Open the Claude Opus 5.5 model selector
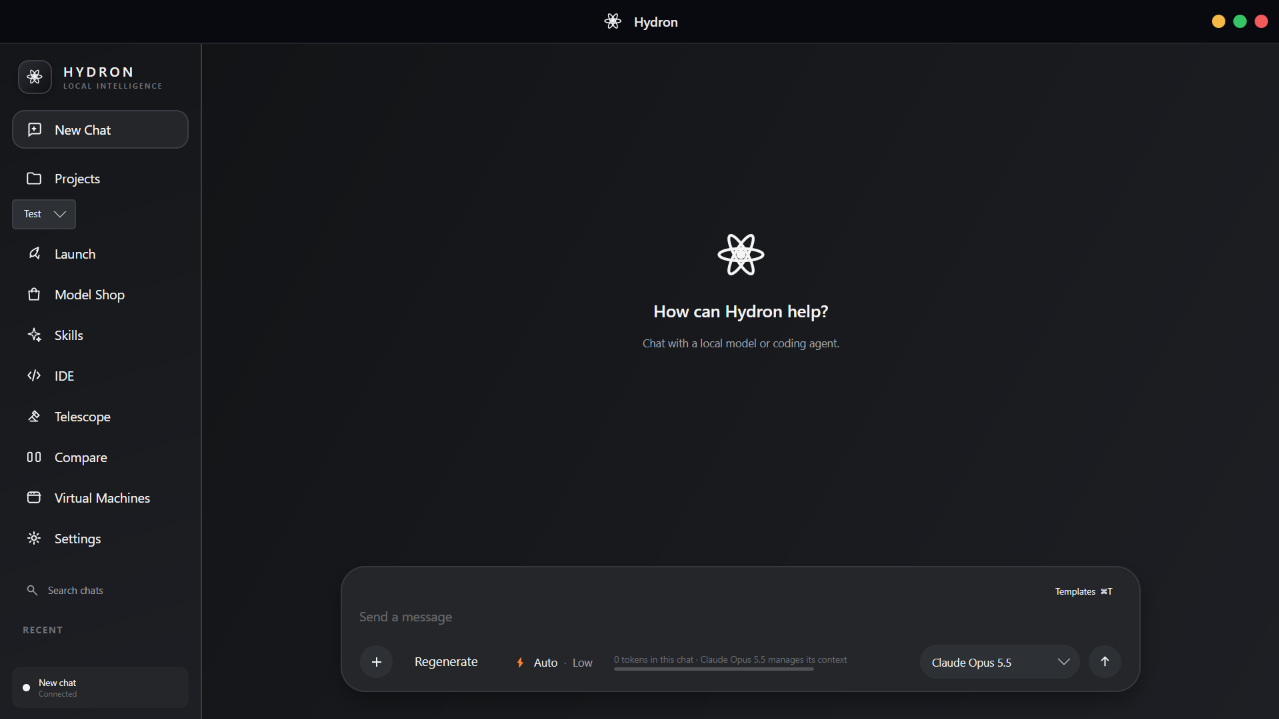1279x719 pixels. [1000, 662]
